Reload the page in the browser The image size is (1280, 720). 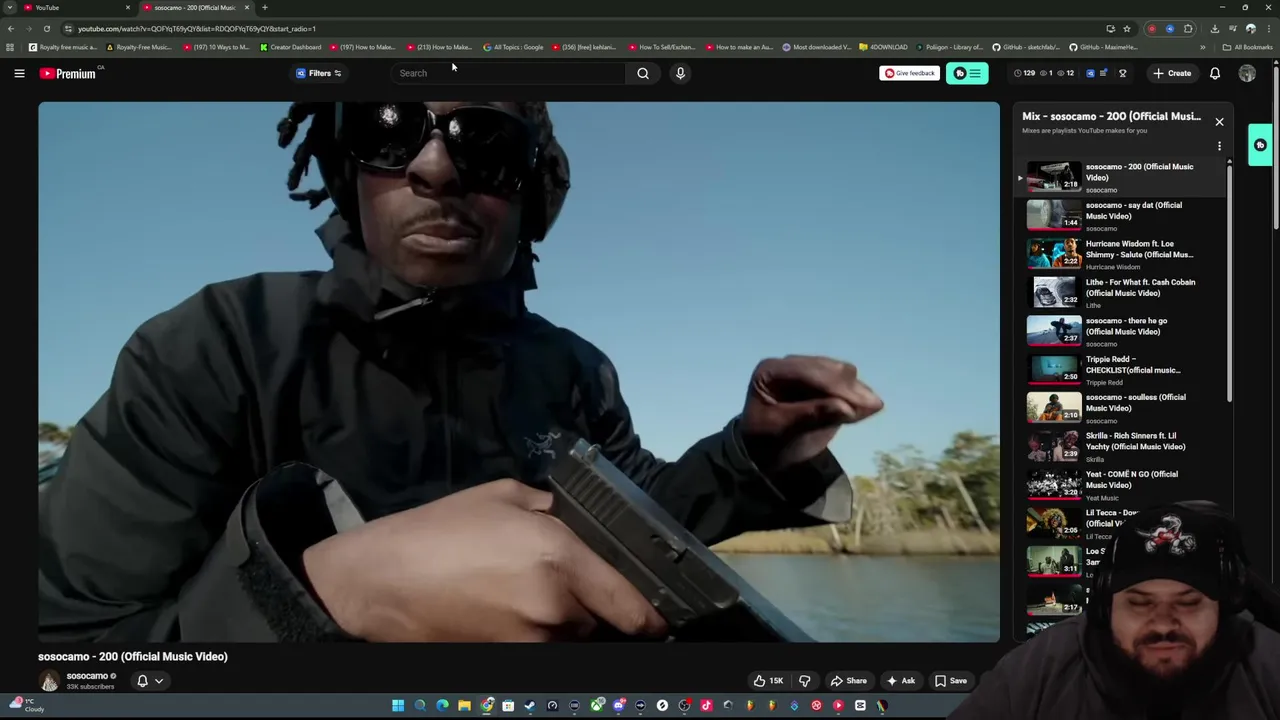46,29
